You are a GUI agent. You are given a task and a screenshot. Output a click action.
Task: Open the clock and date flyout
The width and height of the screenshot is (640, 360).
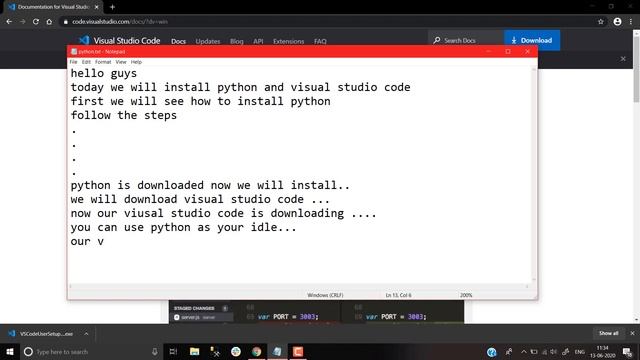[602, 352]
